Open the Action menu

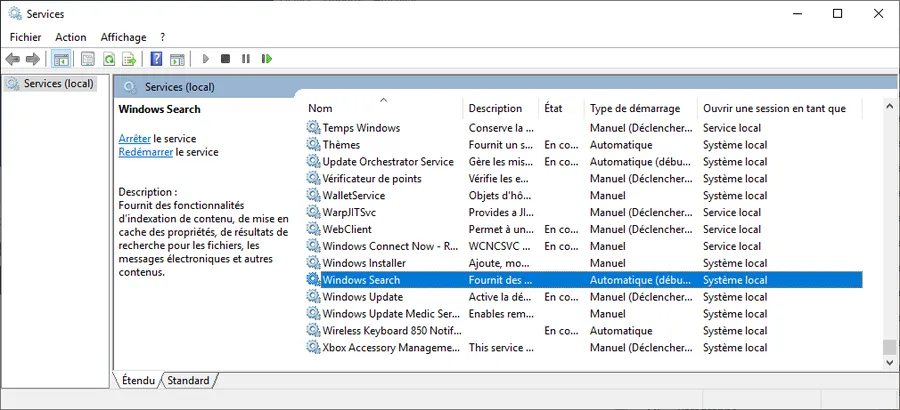71,37
